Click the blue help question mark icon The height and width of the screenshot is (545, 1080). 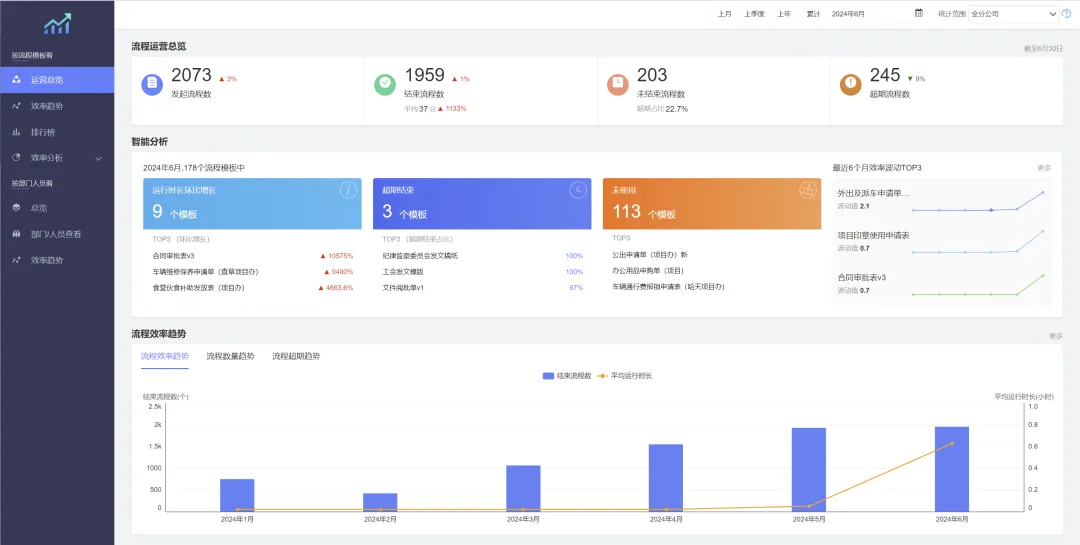tap(1066, 14)
